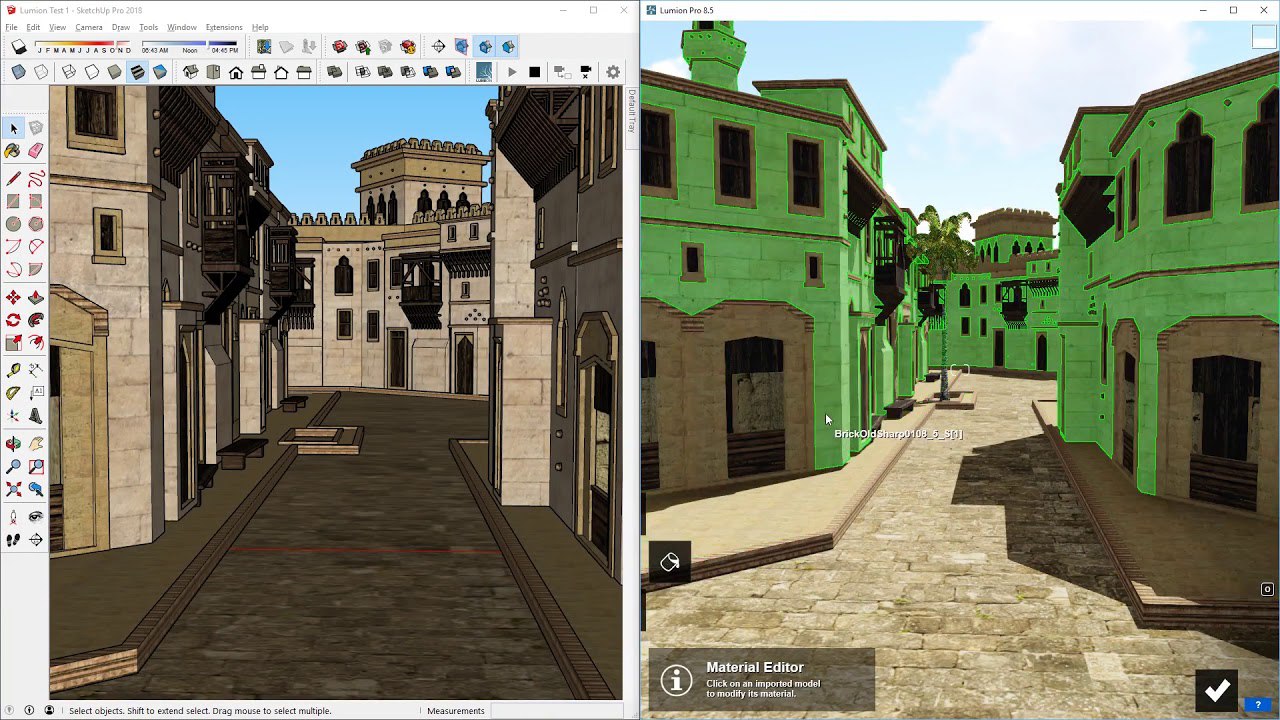Select the Push/Pull tool
The height and width of the screenshot is (720, 1280).
point(36,298)
